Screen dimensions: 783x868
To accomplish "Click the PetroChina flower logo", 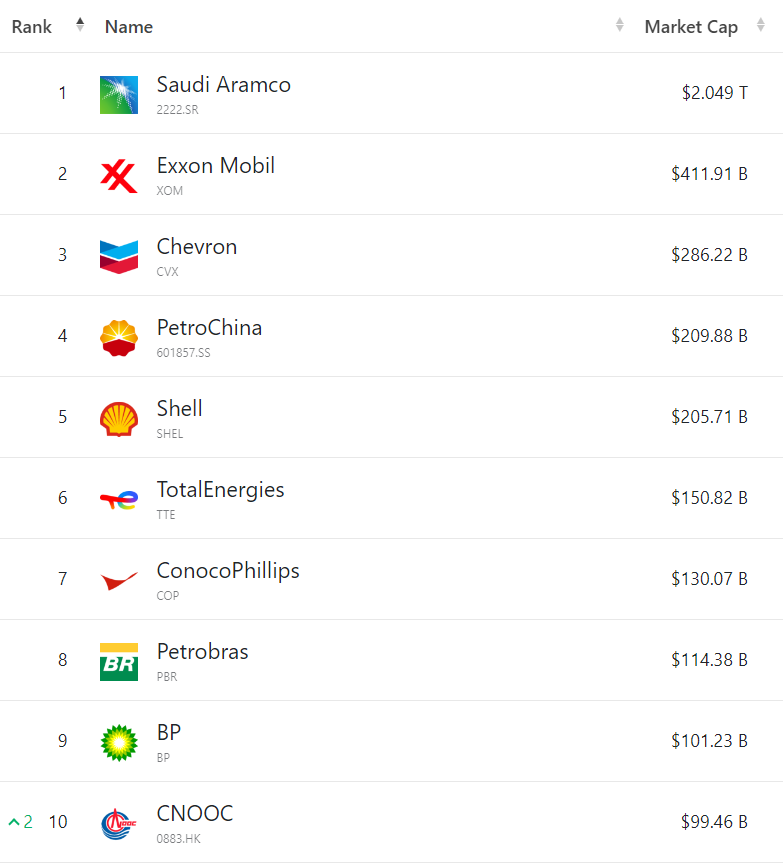I will (119, 335).
